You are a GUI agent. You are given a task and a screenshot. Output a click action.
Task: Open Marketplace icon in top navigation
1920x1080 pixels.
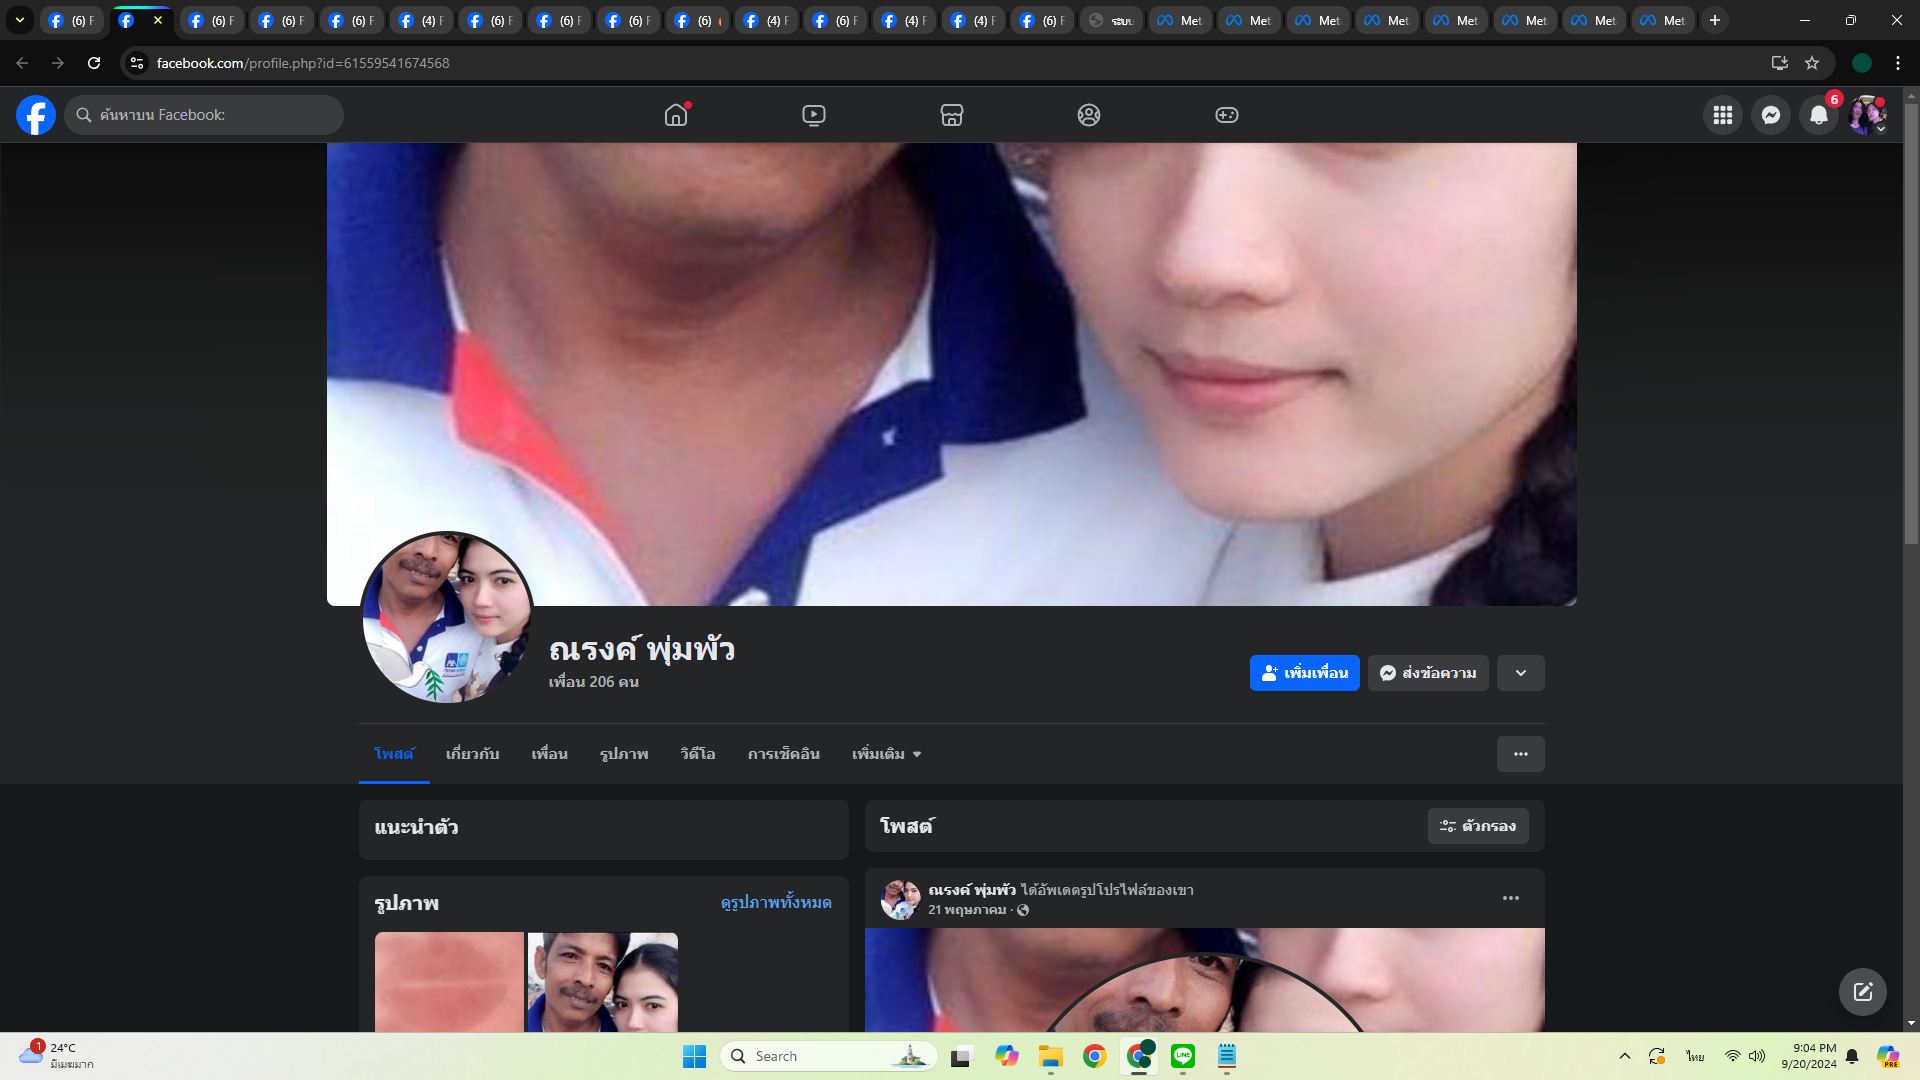(951, 115)
